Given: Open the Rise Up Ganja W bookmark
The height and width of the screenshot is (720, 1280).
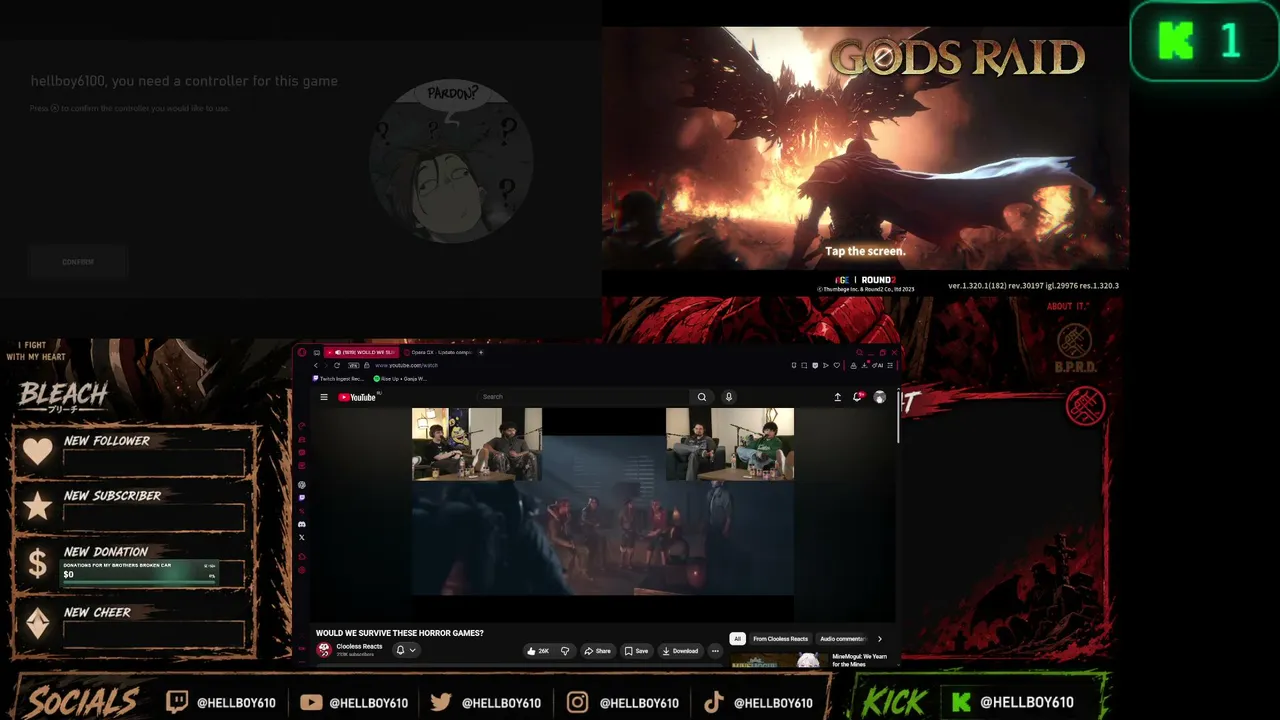Looking at the screenshot, I should pos(400,379).
